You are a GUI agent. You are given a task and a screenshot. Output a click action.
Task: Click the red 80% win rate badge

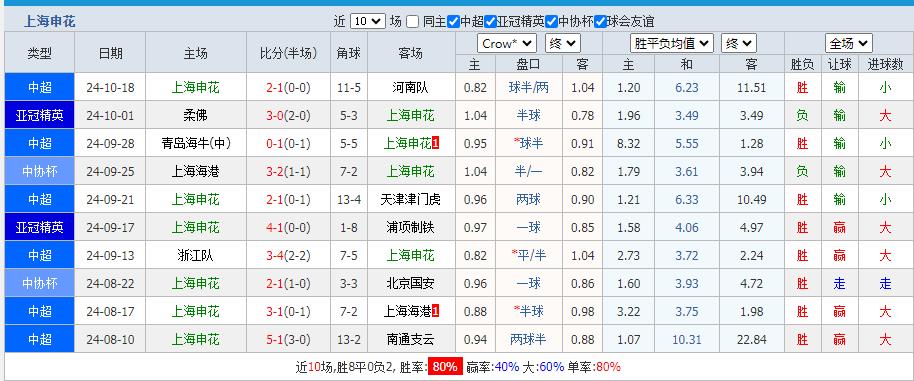[446, 367]
